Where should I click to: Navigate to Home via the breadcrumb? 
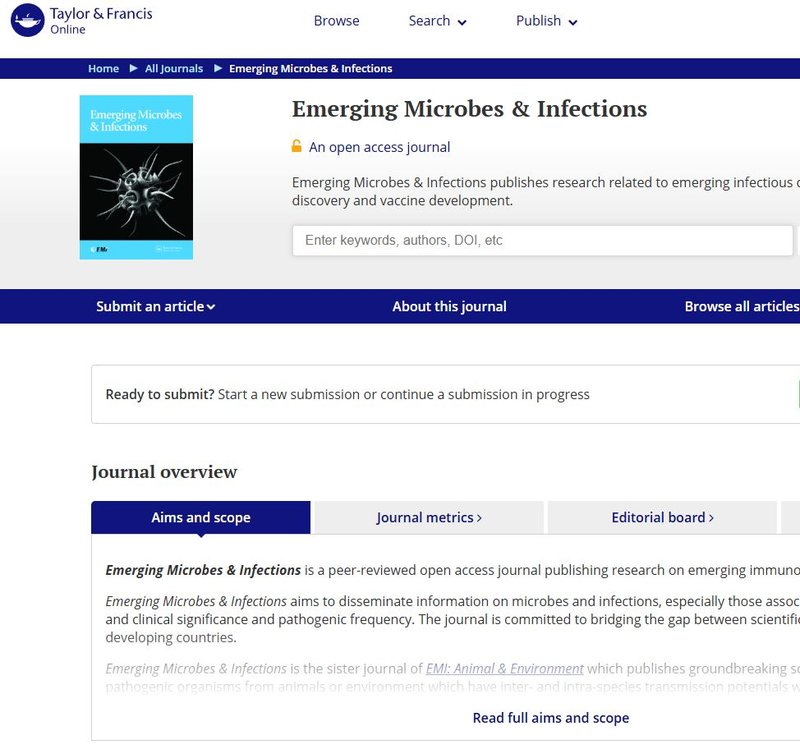tap(103, 68)
